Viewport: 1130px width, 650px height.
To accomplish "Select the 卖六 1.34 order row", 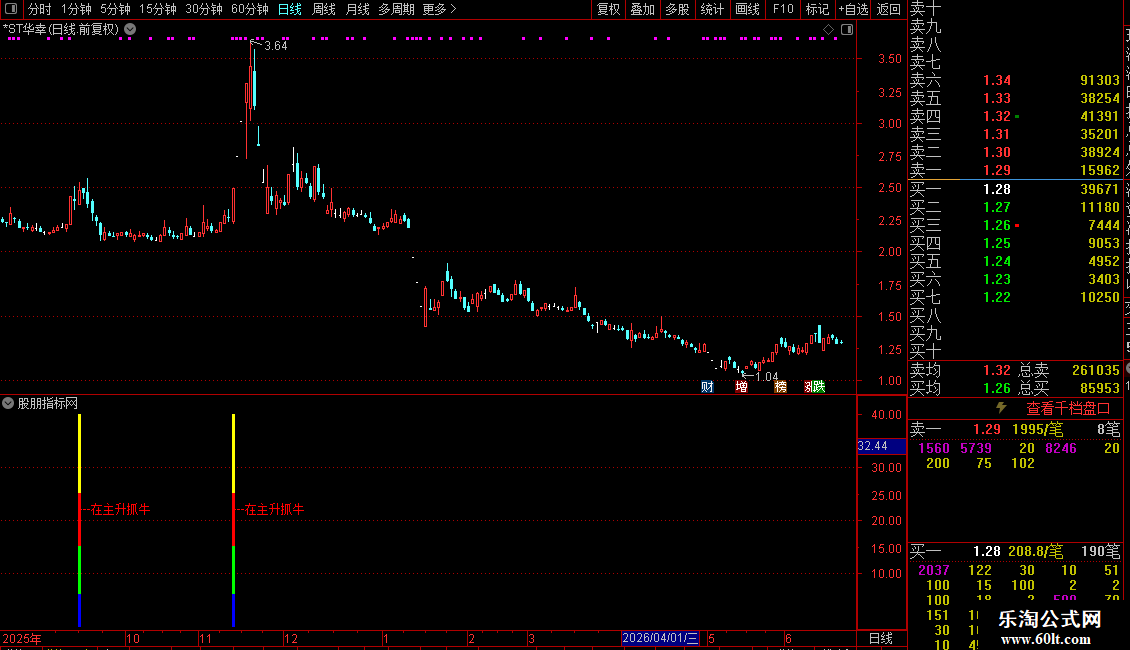I will [1015, 80].
